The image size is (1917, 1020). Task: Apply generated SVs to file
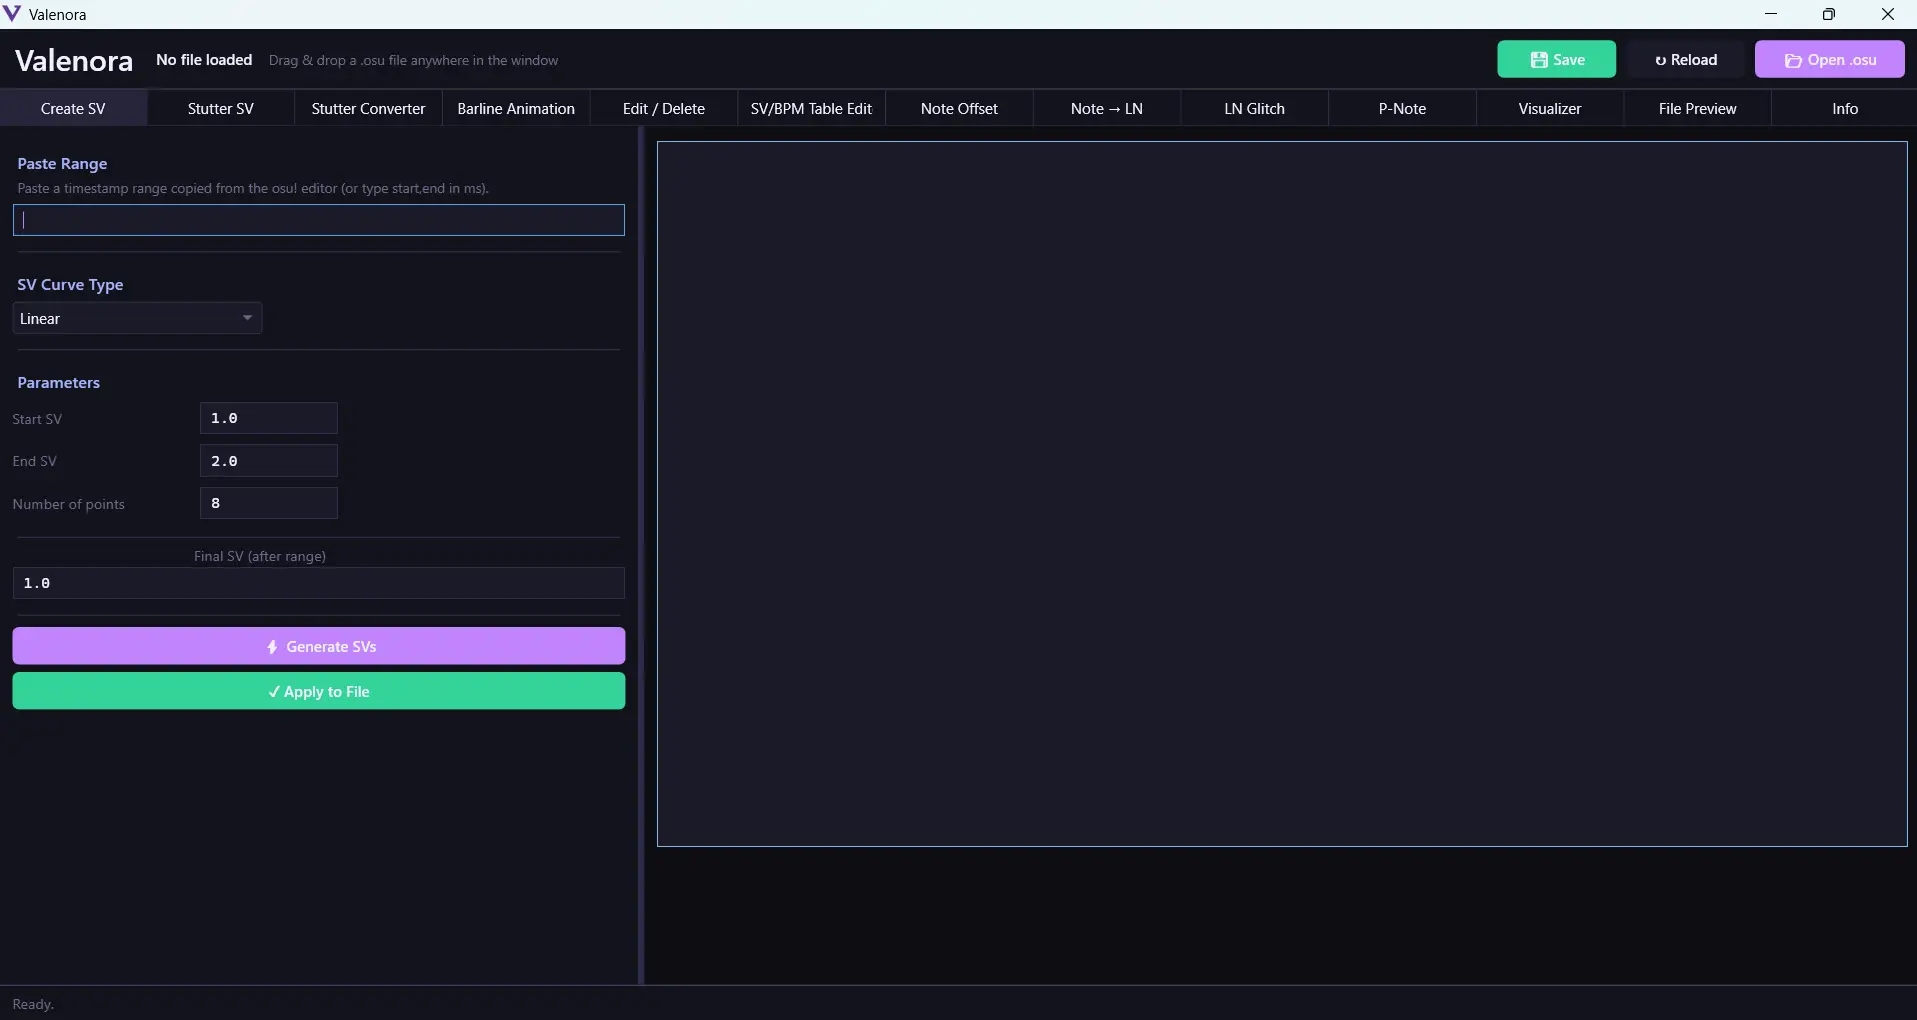(319, 691)
